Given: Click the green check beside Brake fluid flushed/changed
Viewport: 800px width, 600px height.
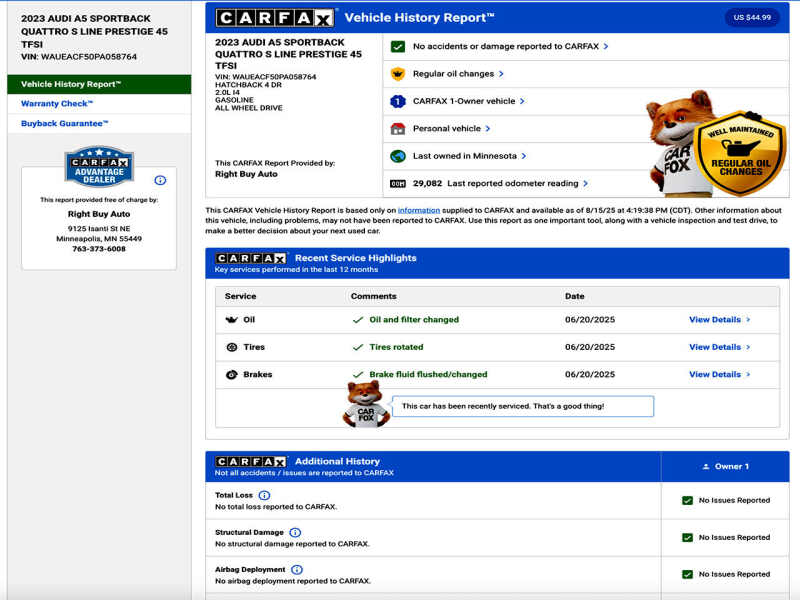Looking at the screenshot, I should [x=358, y=374].
